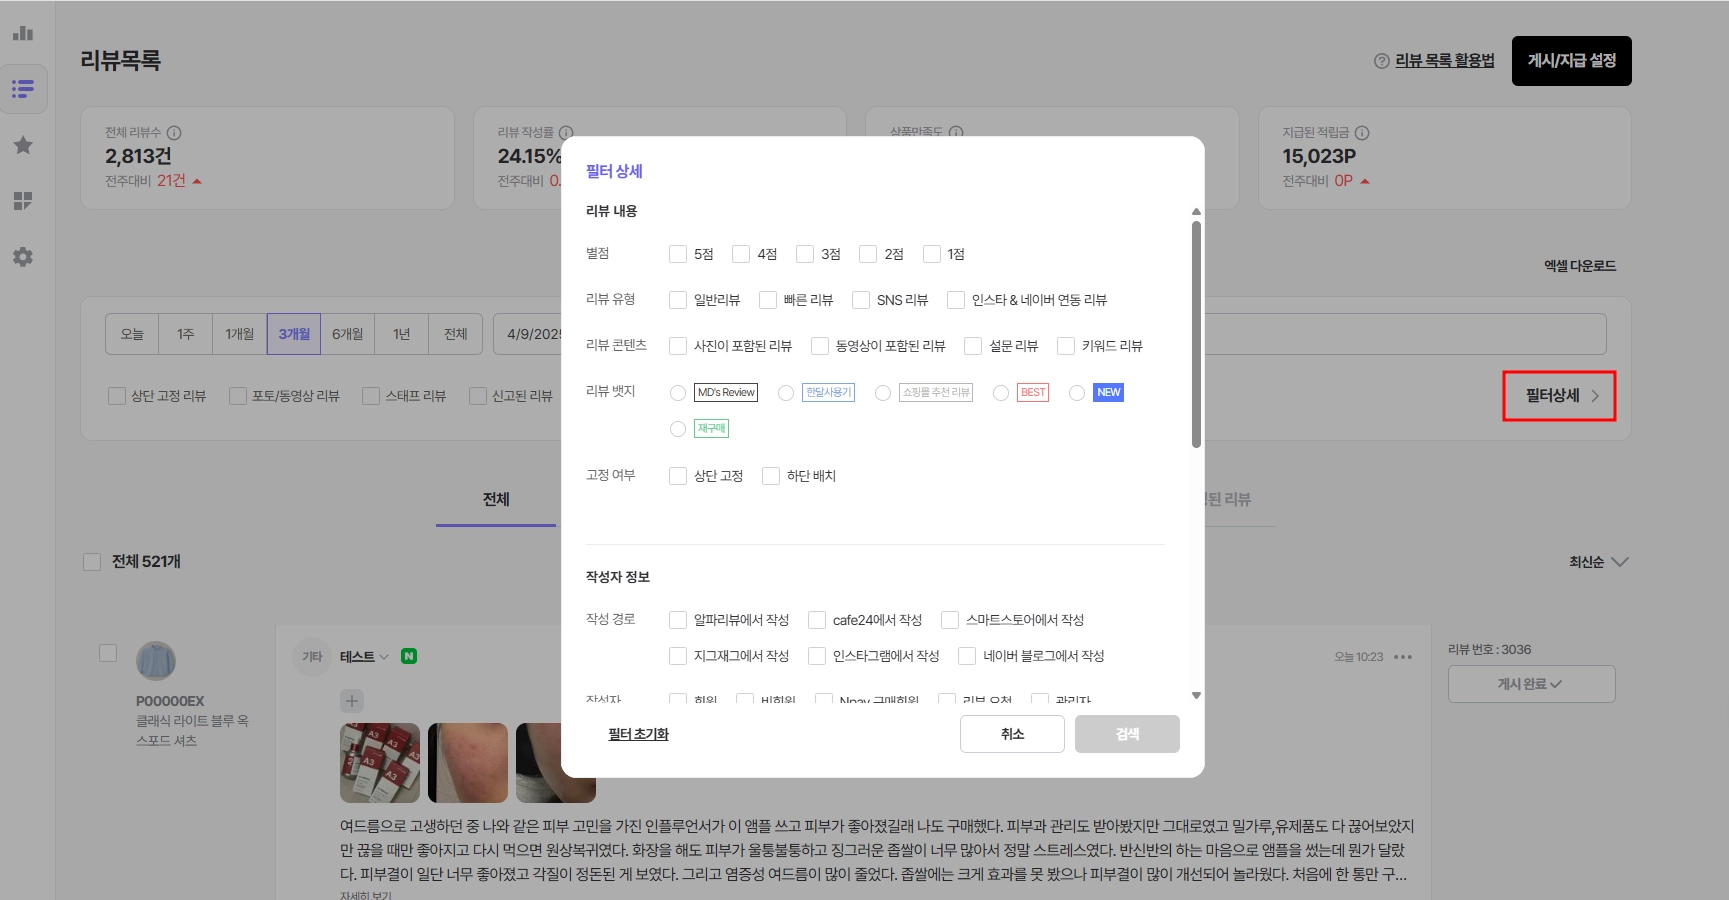Switch to the 전체 reviews tab

(496, 499)
